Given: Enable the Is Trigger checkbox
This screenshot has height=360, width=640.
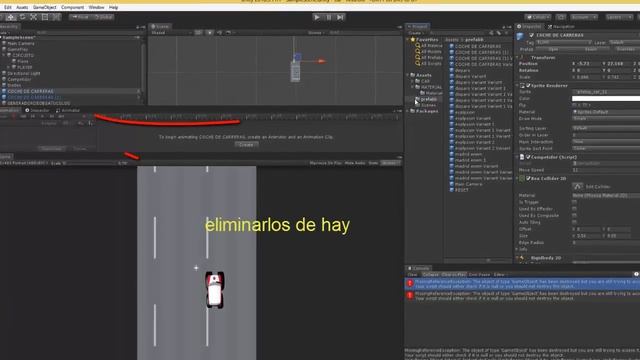Looking at the screenshot, I should point(575,202).
